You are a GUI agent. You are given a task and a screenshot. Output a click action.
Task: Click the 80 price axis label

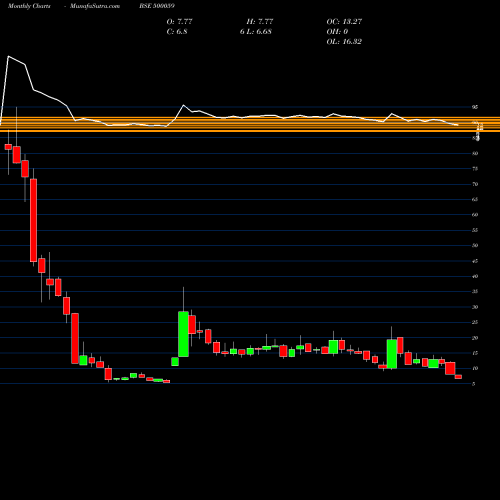[x=475, y=153]
